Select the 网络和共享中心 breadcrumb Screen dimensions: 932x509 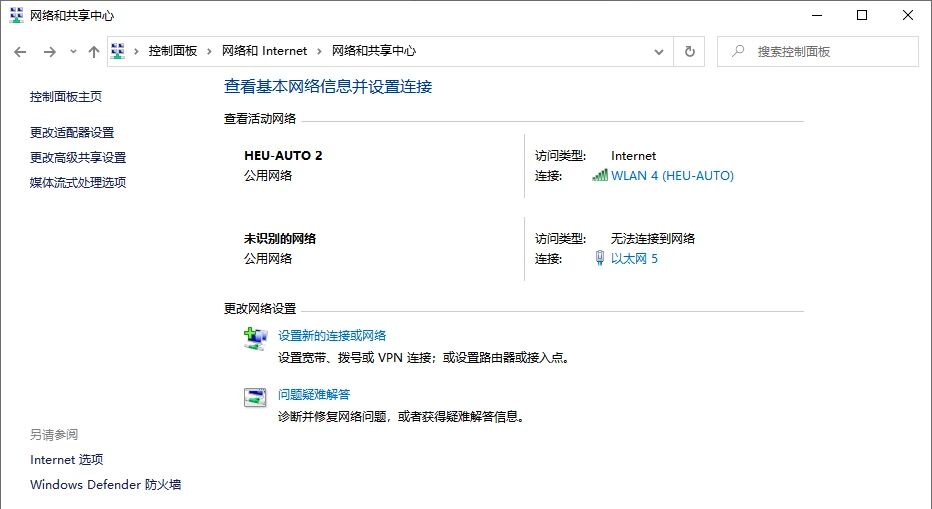tap(374, 51)
